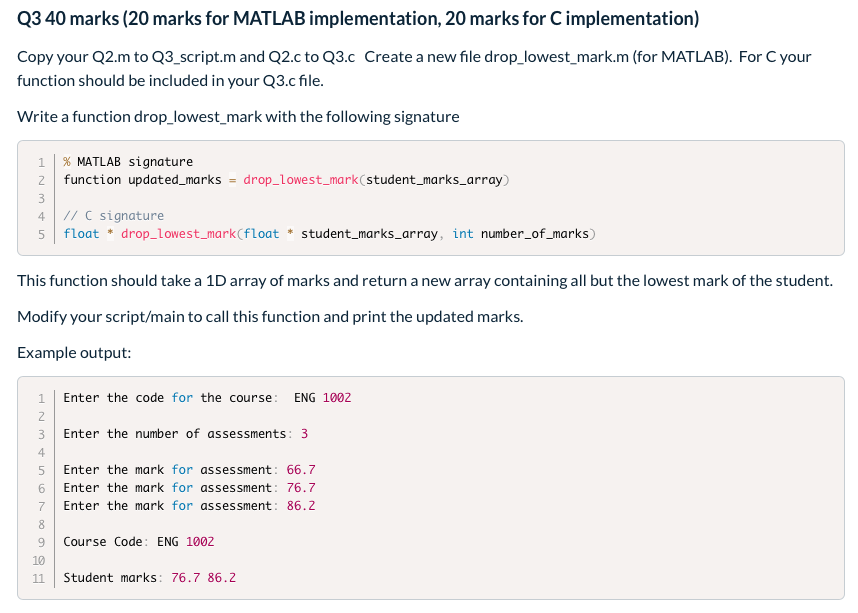The image size is (858, 613).
Task: Click the 'Example output:' label
Action: point(74,352)
